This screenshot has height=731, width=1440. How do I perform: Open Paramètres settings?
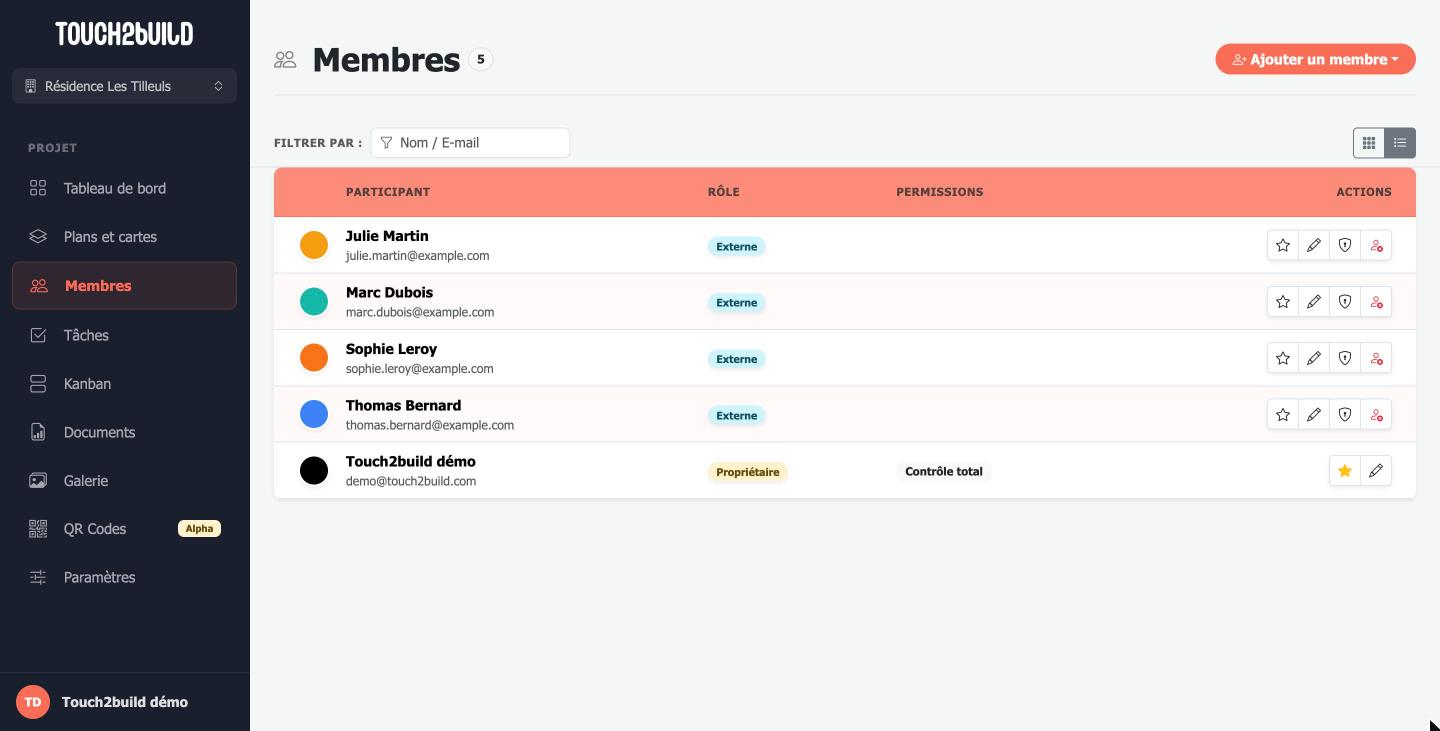124,577
